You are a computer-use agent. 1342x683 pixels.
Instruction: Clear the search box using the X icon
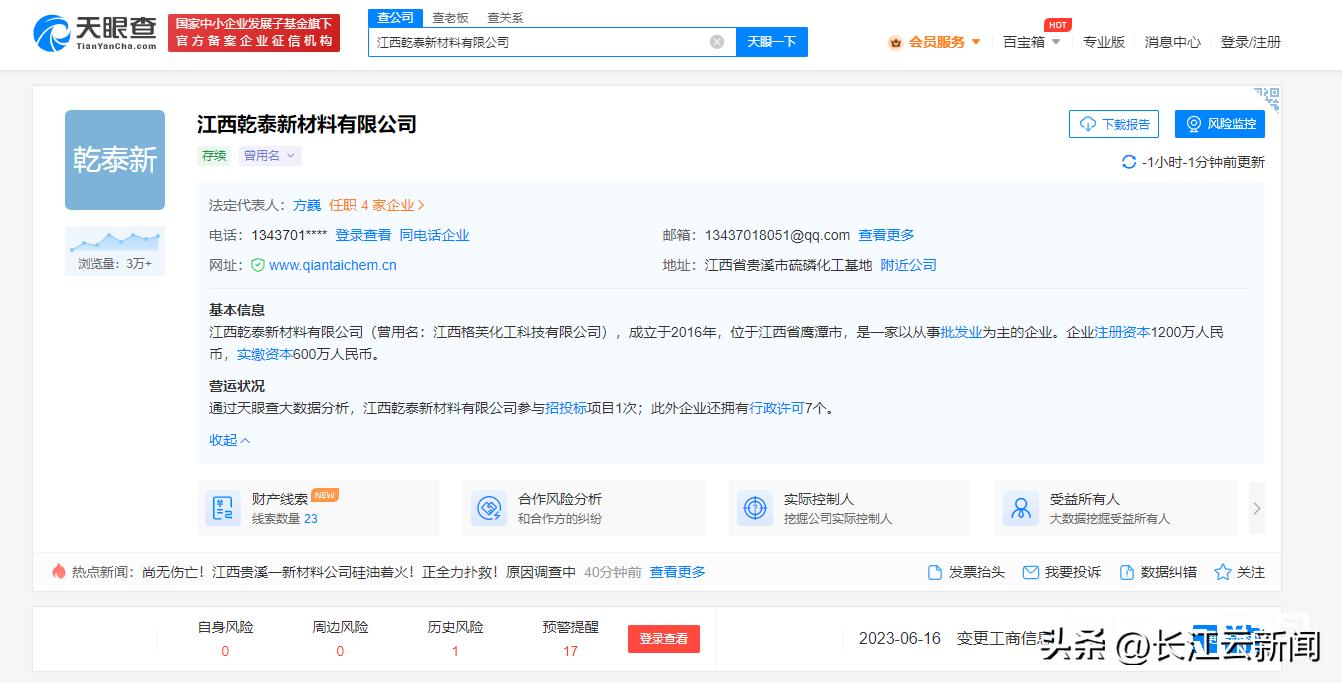(x=714, y=41)
